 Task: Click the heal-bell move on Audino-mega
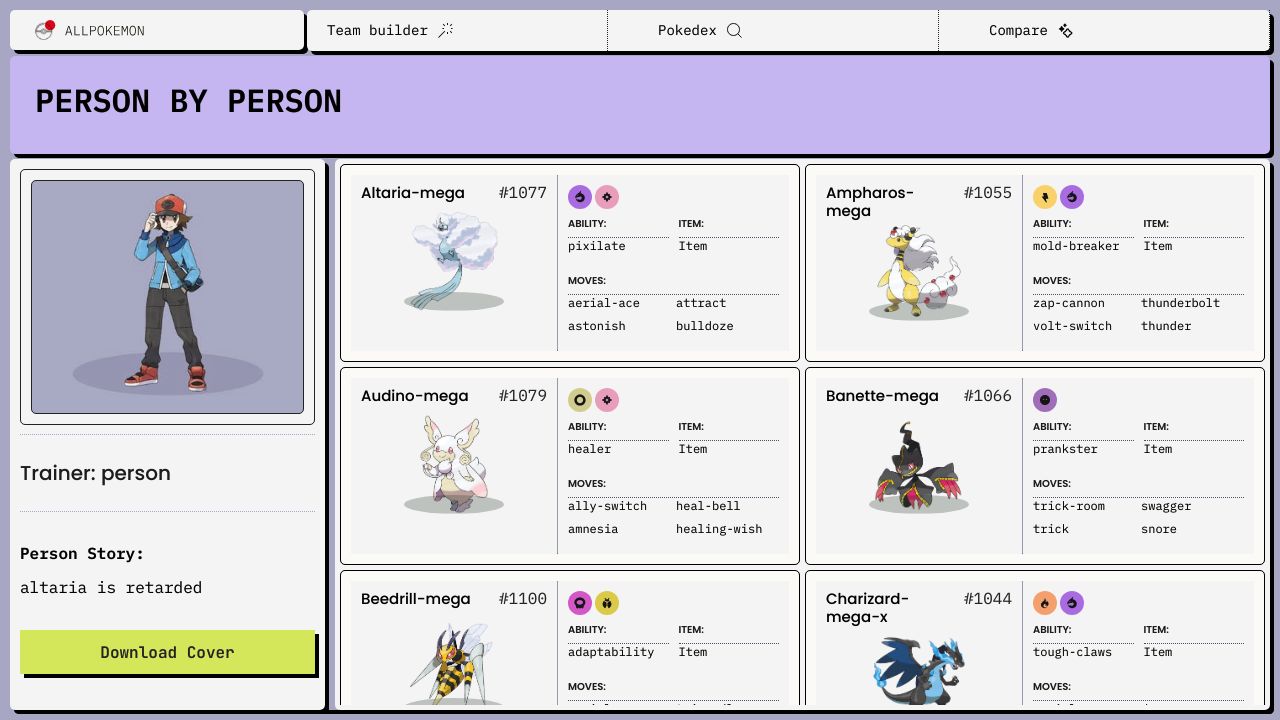click(x=708, y=506)
